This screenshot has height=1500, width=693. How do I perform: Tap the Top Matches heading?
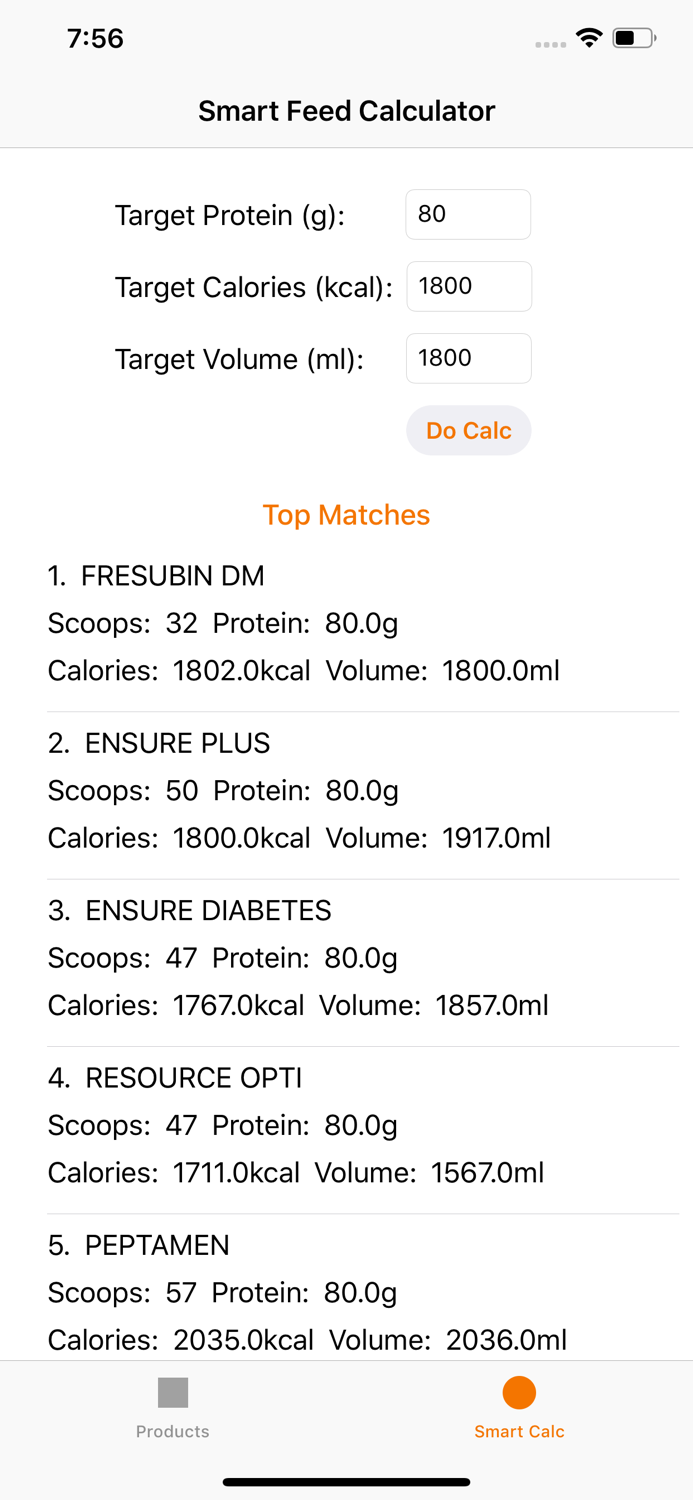[x=346, y=514]
